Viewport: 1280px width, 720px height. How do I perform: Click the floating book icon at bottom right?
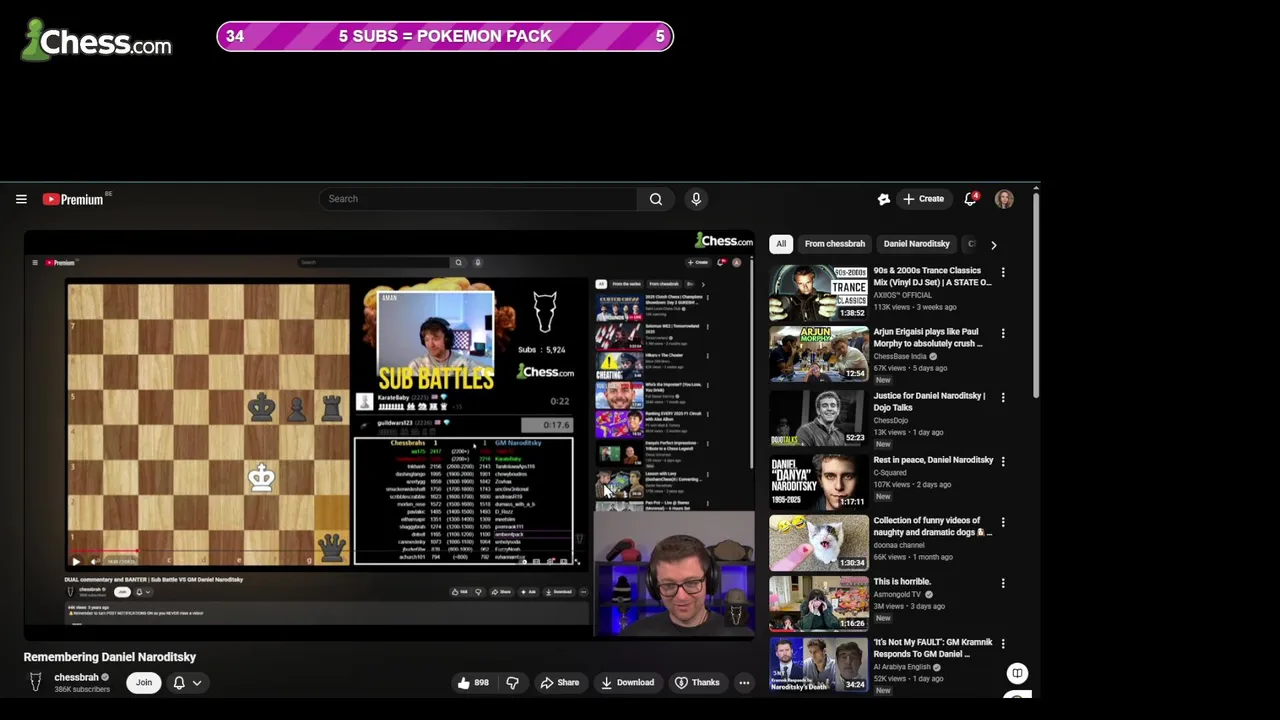click(x=1017, y=674)
